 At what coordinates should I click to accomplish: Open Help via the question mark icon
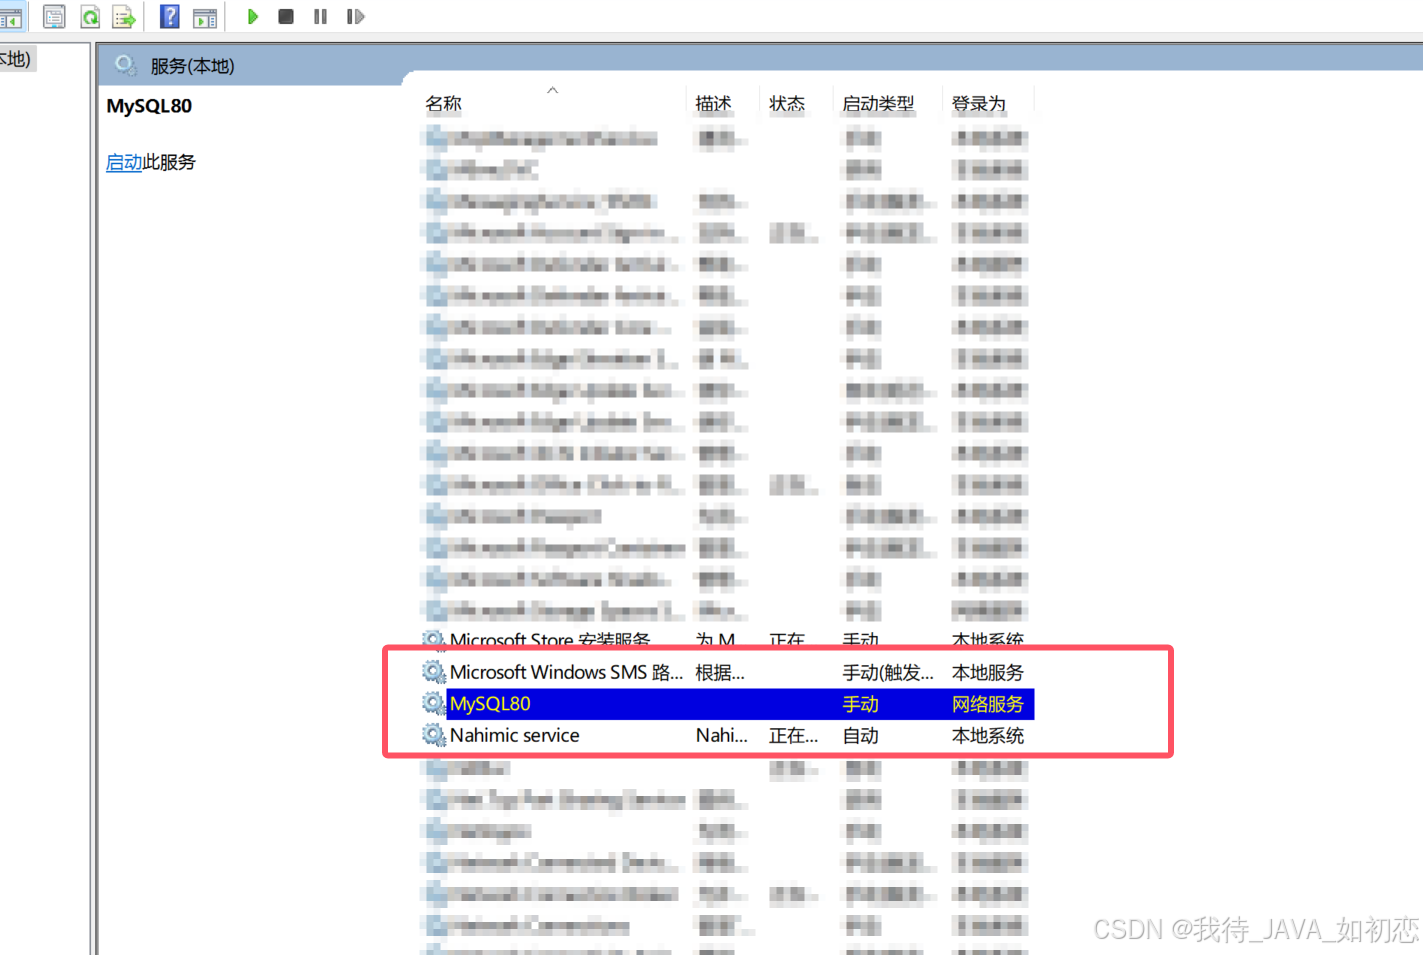(170, 16)
